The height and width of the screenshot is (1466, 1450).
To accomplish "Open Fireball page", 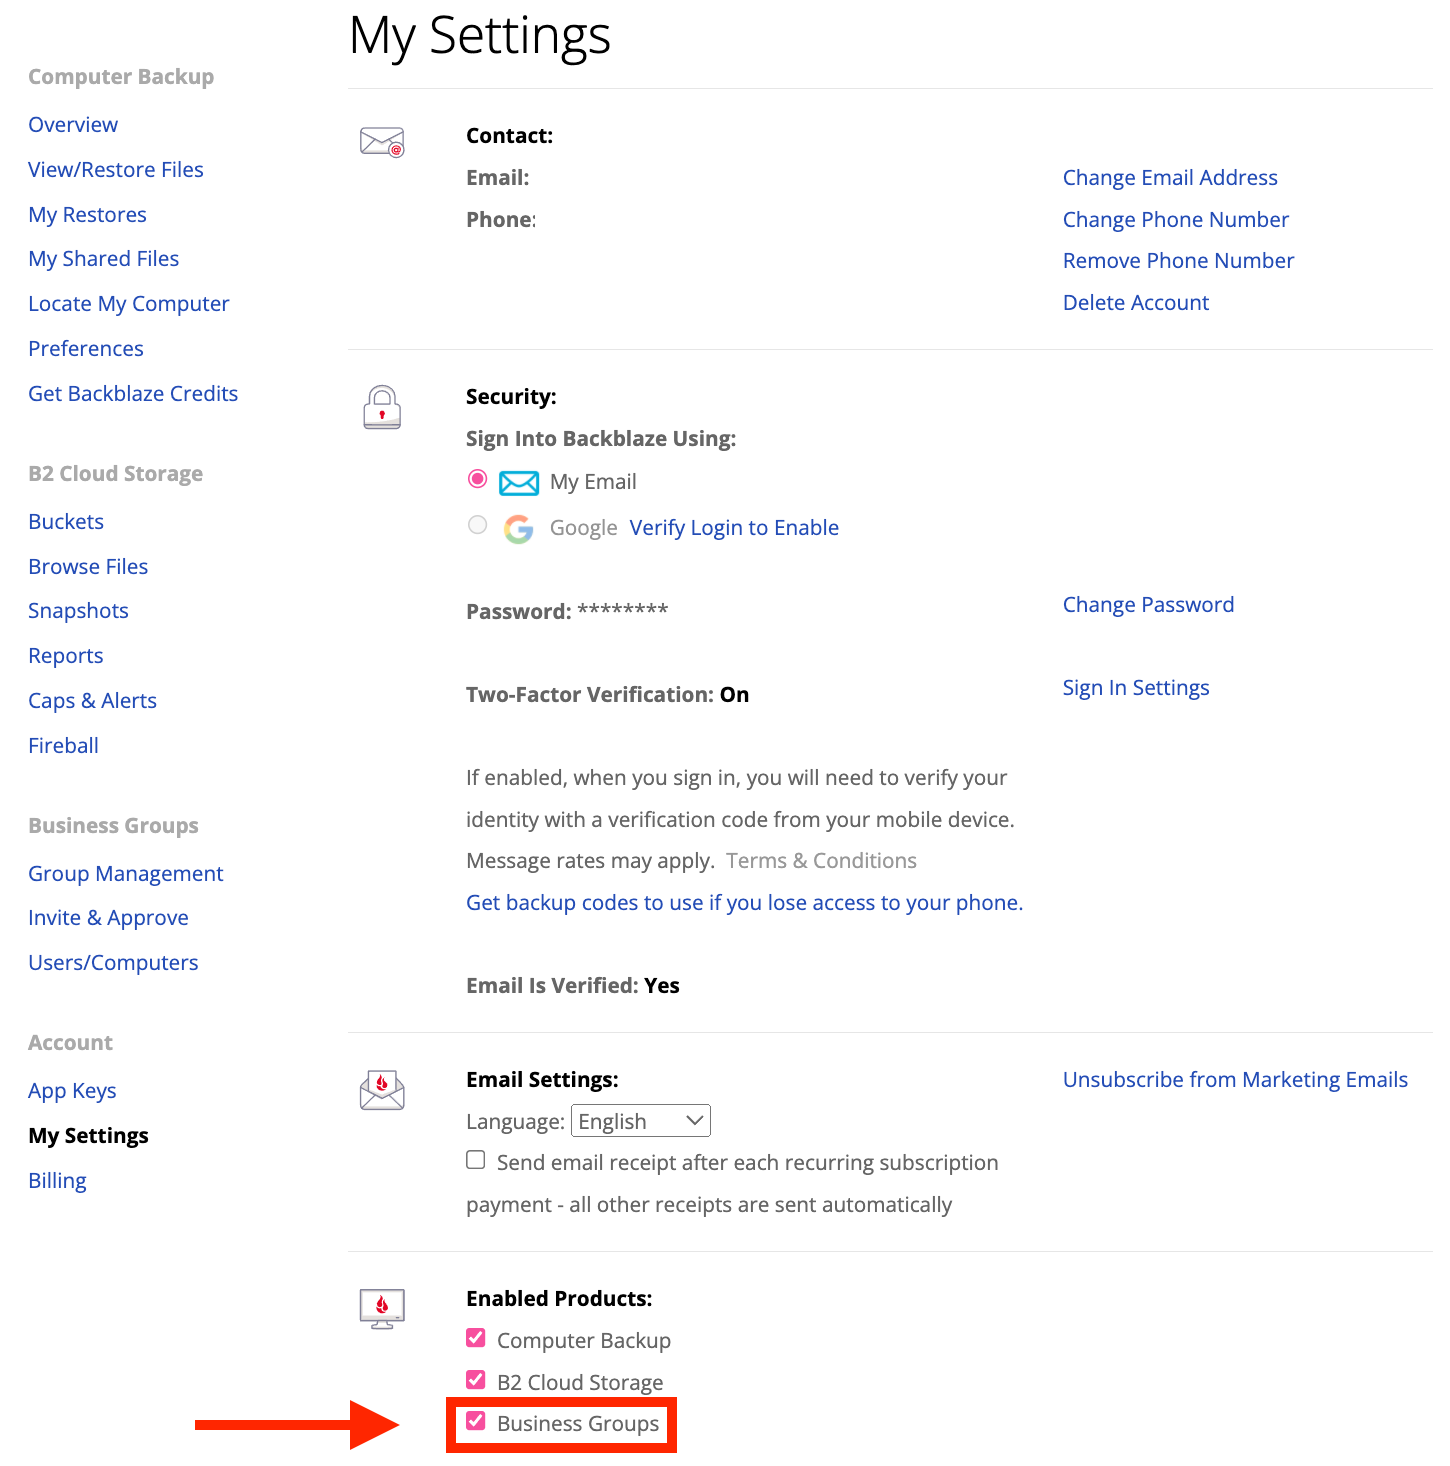I will [x=63, y=746].
